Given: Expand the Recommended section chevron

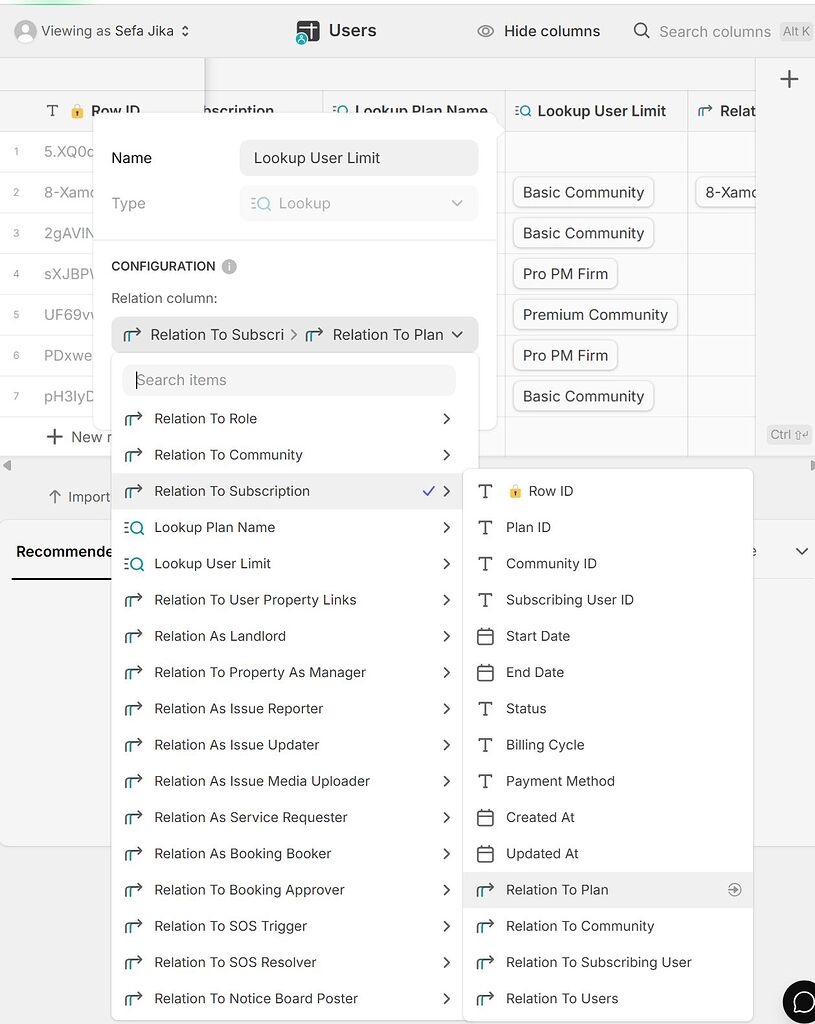Looking at the screenshot, I should point(800,551).
